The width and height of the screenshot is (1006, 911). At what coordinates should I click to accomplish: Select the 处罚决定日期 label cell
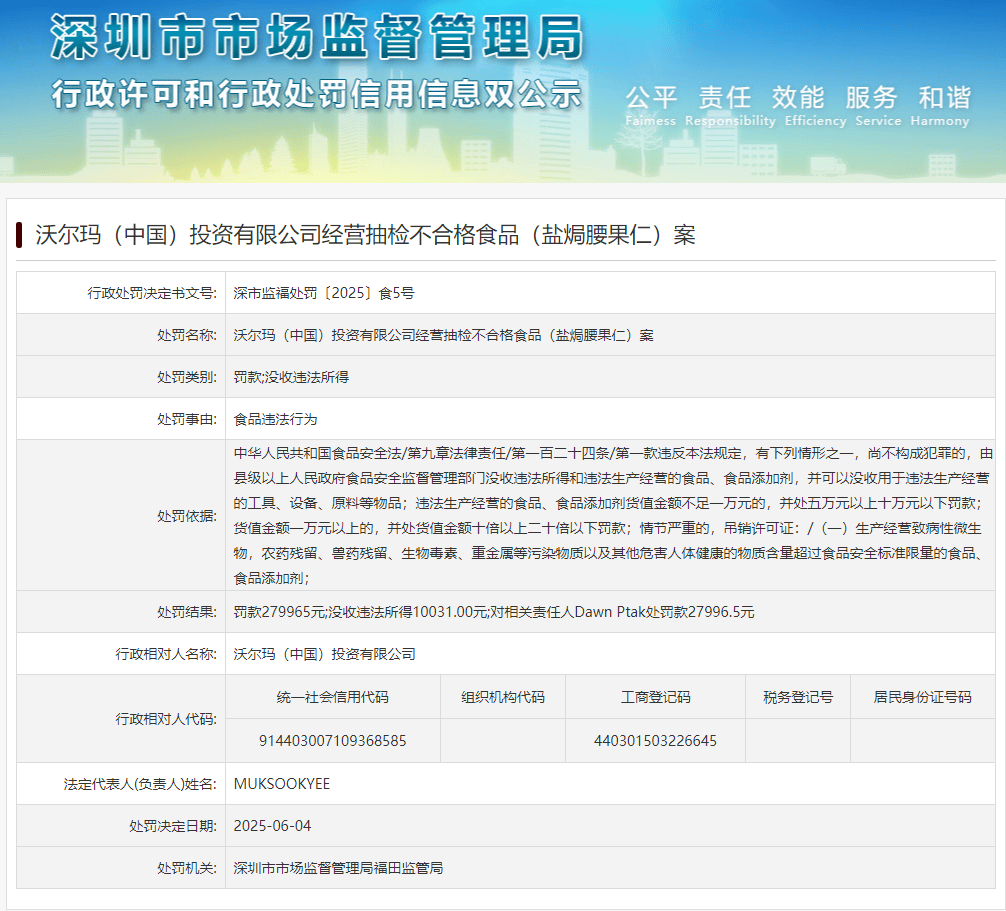pos(121,826)
